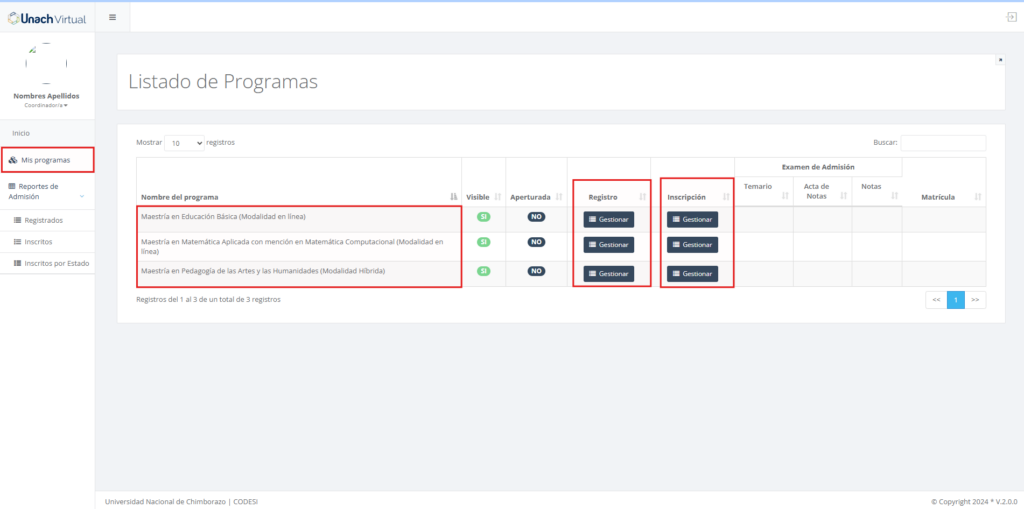Click the Buscar search field
1024x509 pixels.
pos(942,143)
